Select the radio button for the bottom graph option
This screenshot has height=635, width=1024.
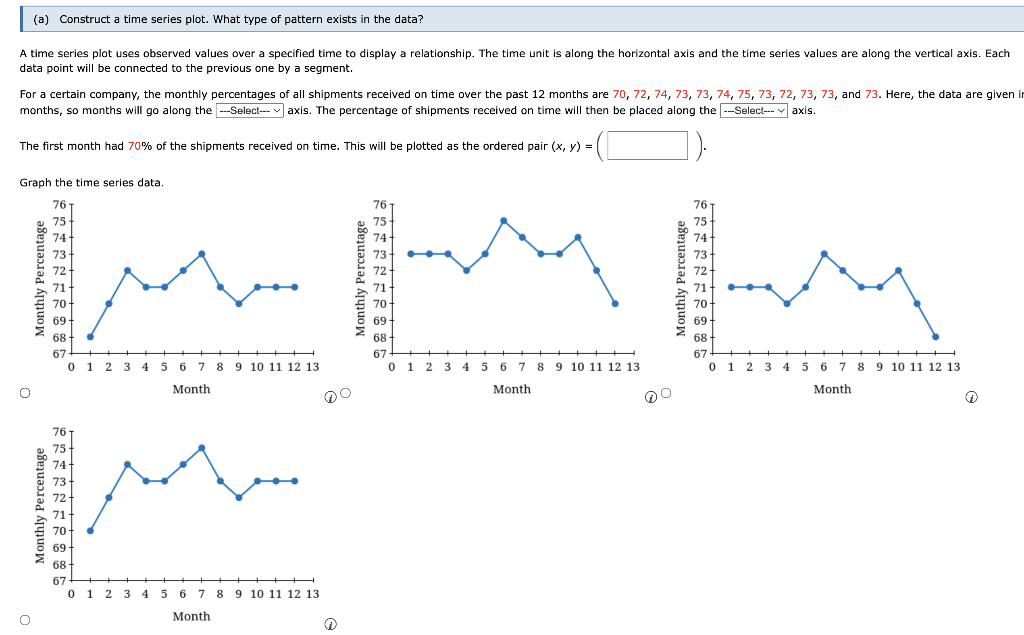[x=24, y=619]
